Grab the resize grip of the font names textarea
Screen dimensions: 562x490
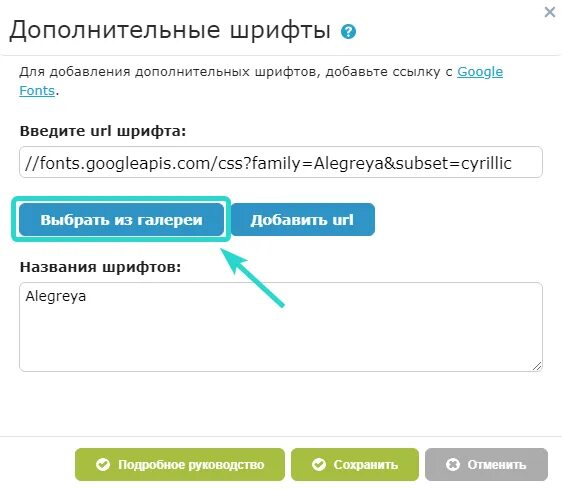(x=537, y=366)
